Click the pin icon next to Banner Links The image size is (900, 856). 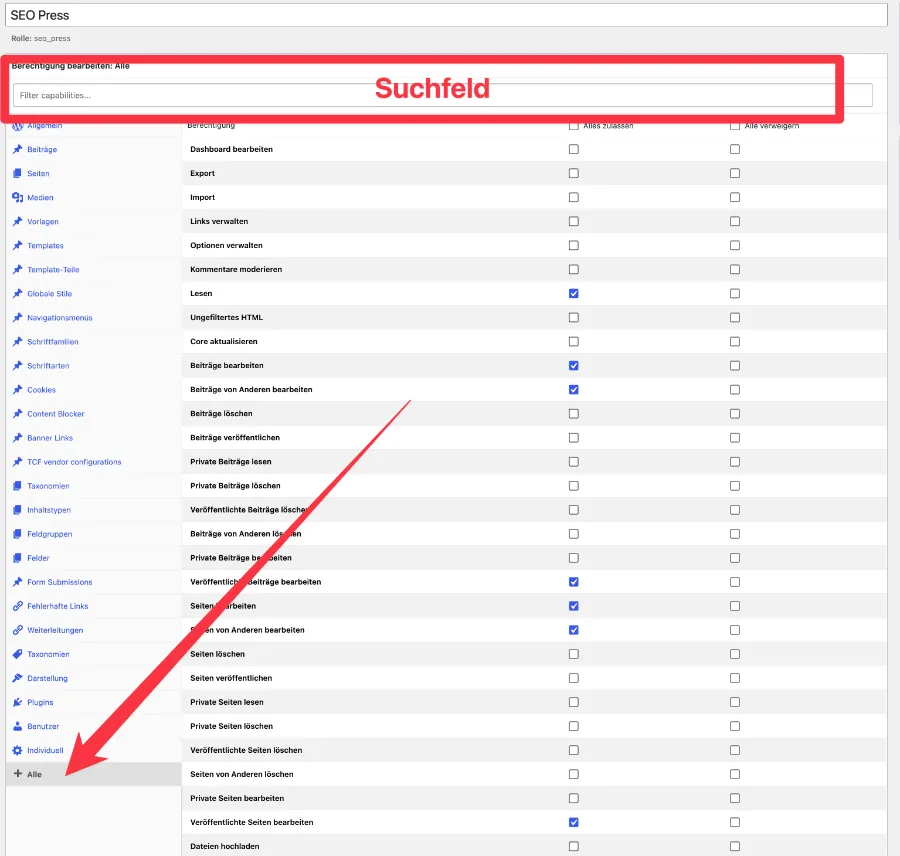point(17,438)
